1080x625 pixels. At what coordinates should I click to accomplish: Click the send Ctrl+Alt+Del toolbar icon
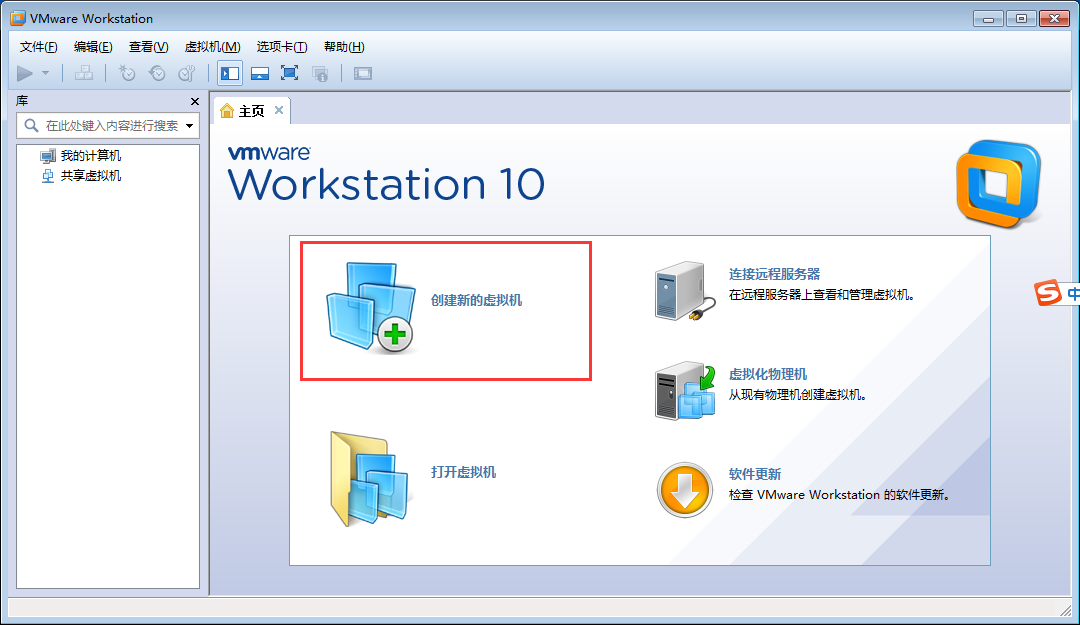(84, 73)
